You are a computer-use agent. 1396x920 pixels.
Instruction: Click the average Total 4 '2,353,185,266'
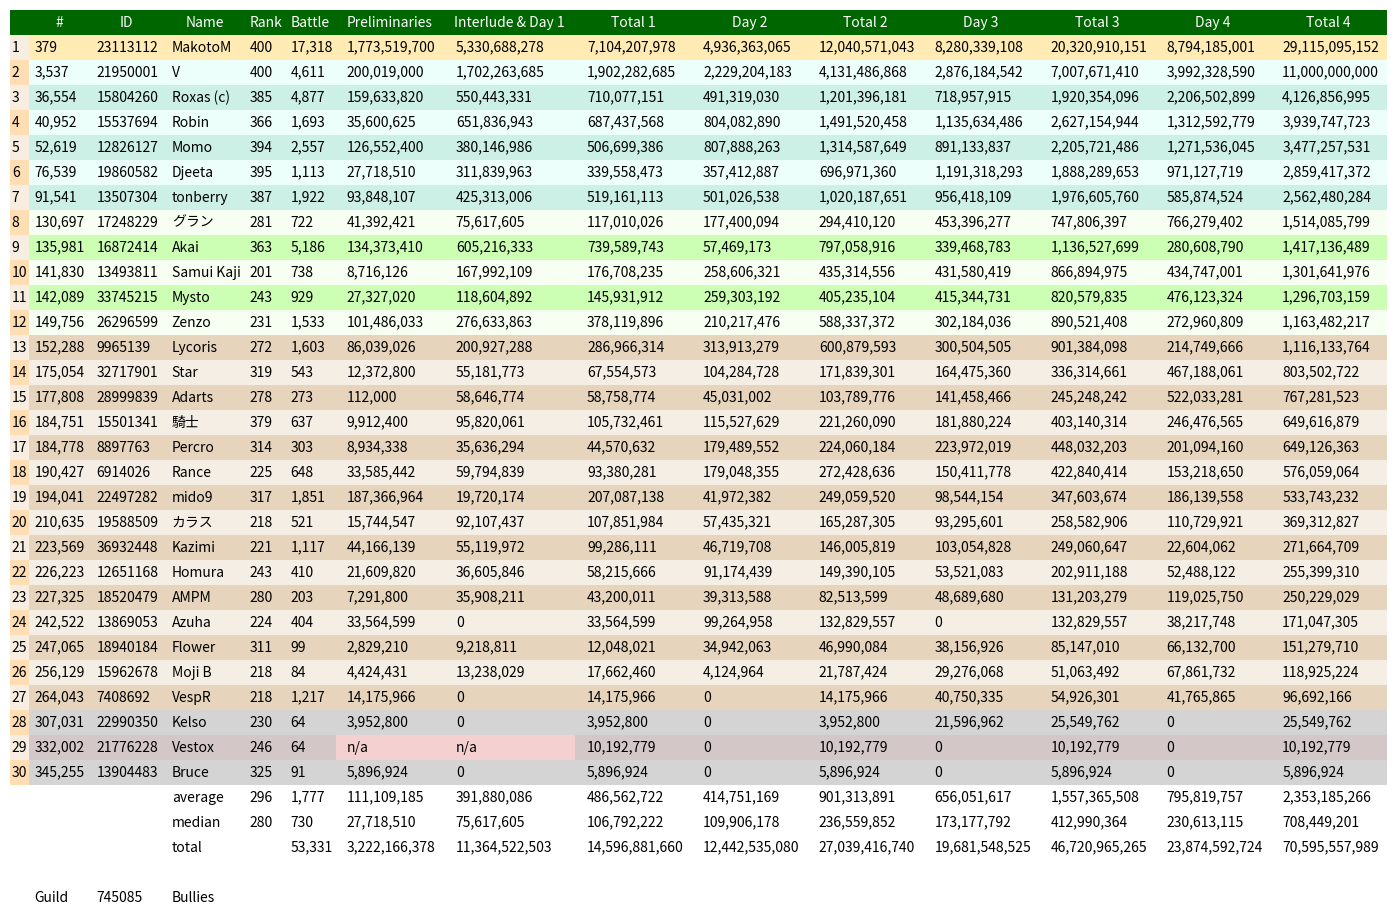(1327, 797)
